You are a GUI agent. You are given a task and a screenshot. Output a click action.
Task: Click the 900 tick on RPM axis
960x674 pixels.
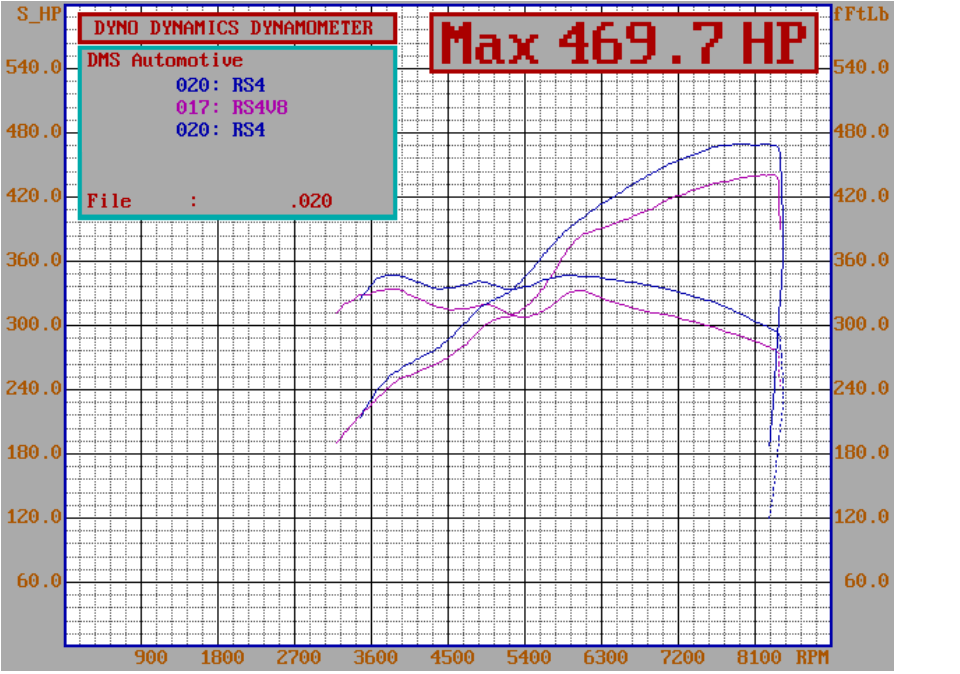(150, 658)
